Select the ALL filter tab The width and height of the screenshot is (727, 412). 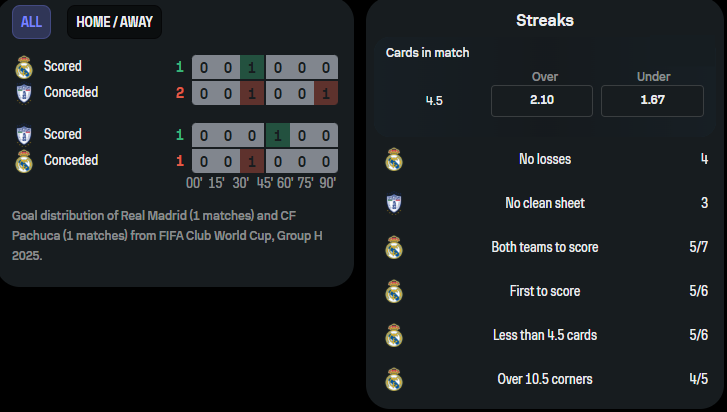[32, 22]
